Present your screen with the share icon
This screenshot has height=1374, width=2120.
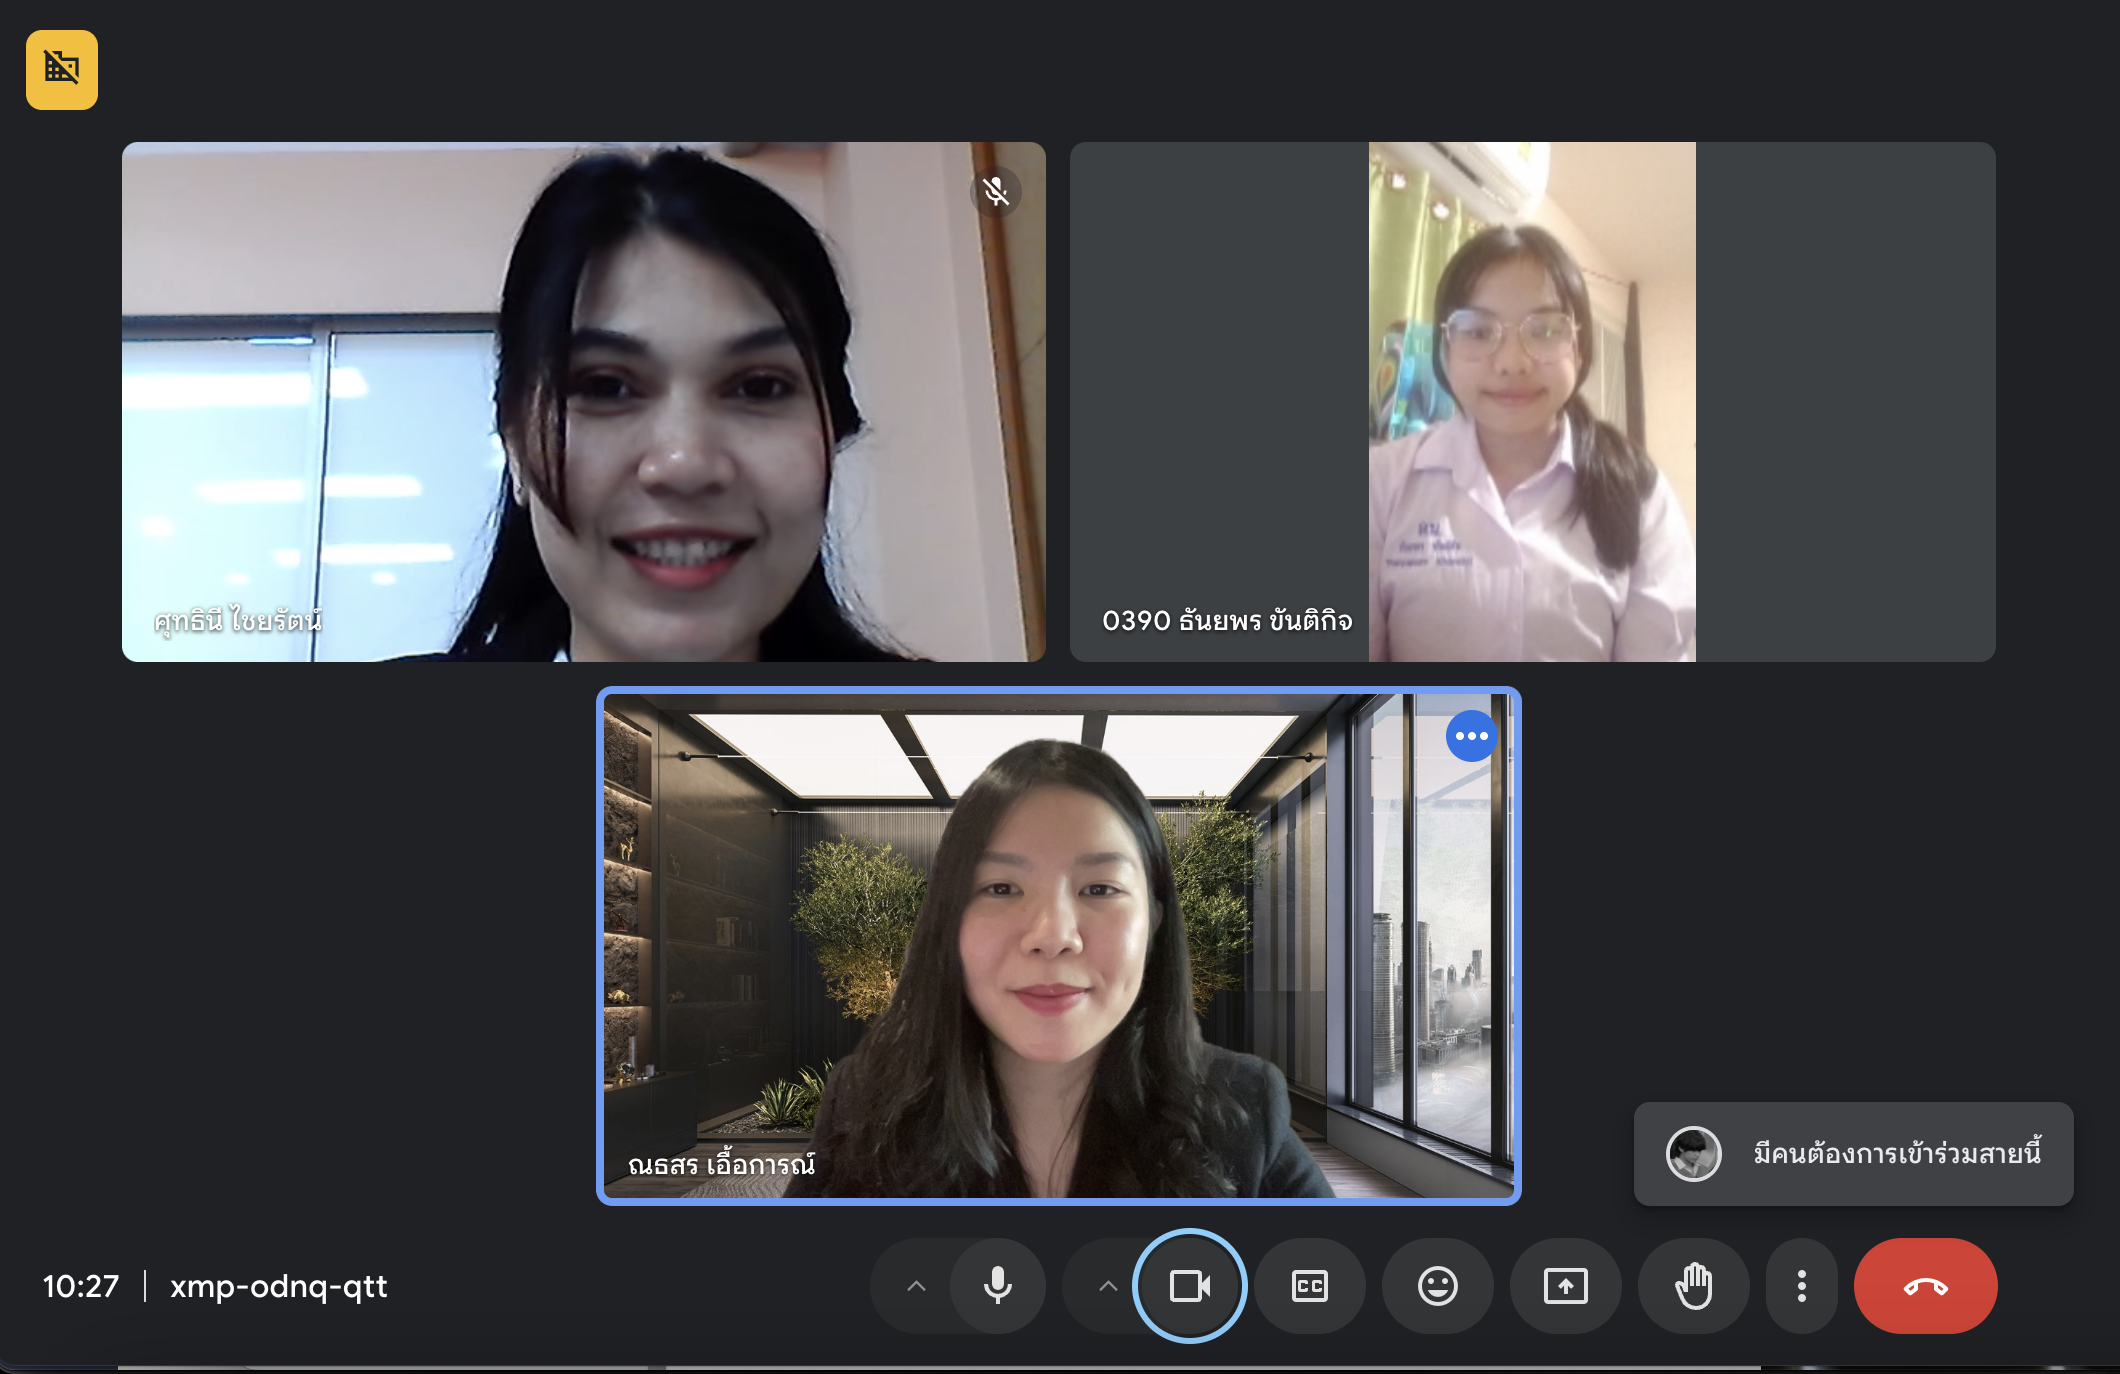click(x=1565, y=1286)
